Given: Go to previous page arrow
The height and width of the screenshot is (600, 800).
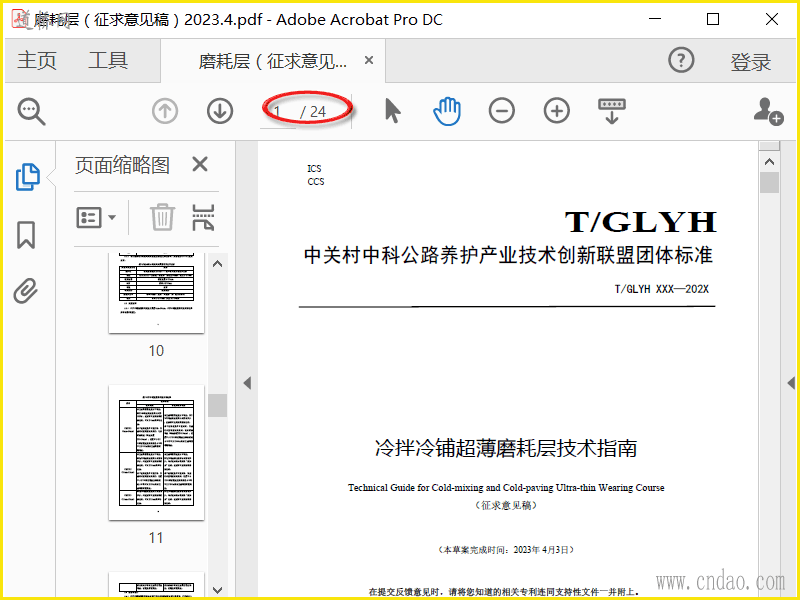Looking at the screenshot, I should pos(165,111).
